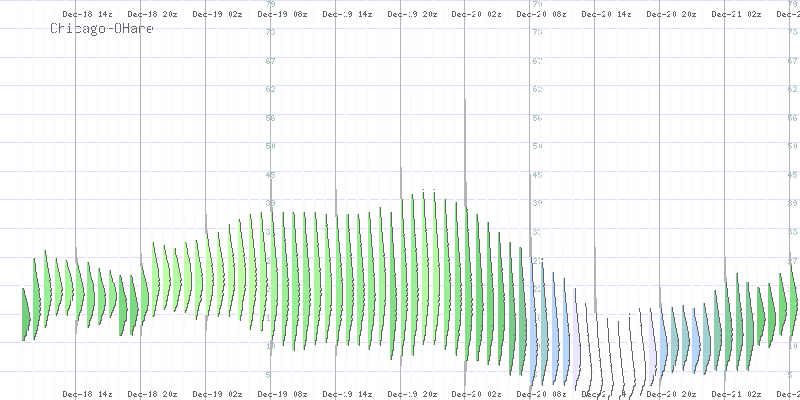Click the bottom Dec-20 20z axis label

click(671, 394)
